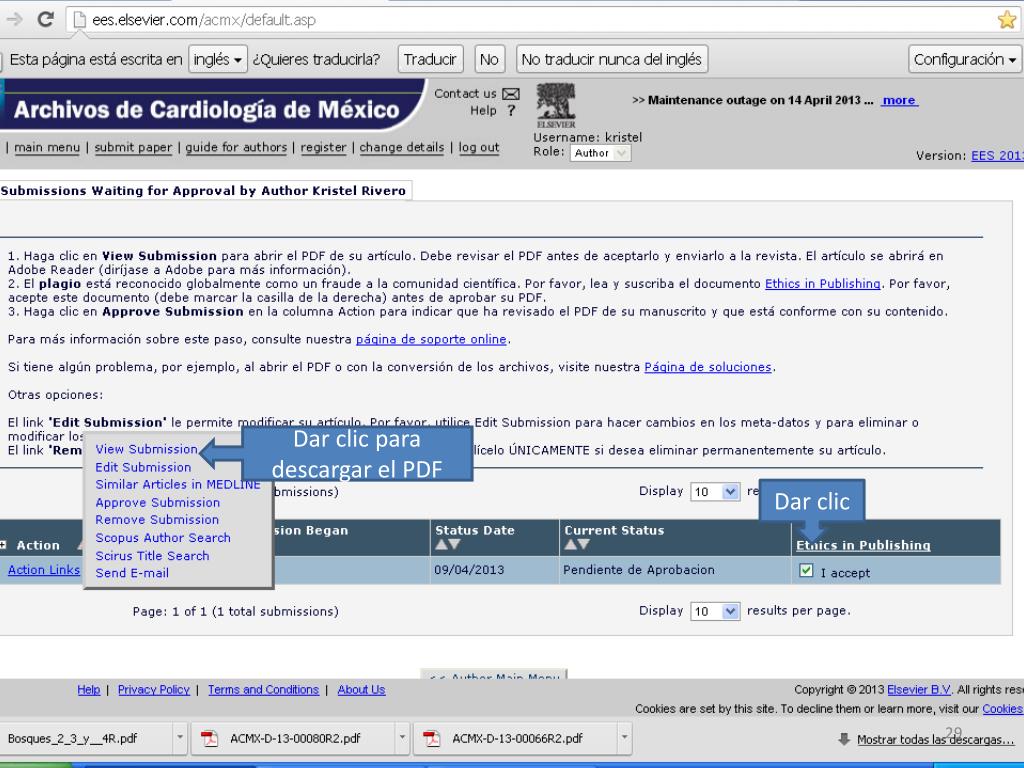1024x768 pixels.
Task: Open Terms and Conditions footer link
Action: (263, 690)
